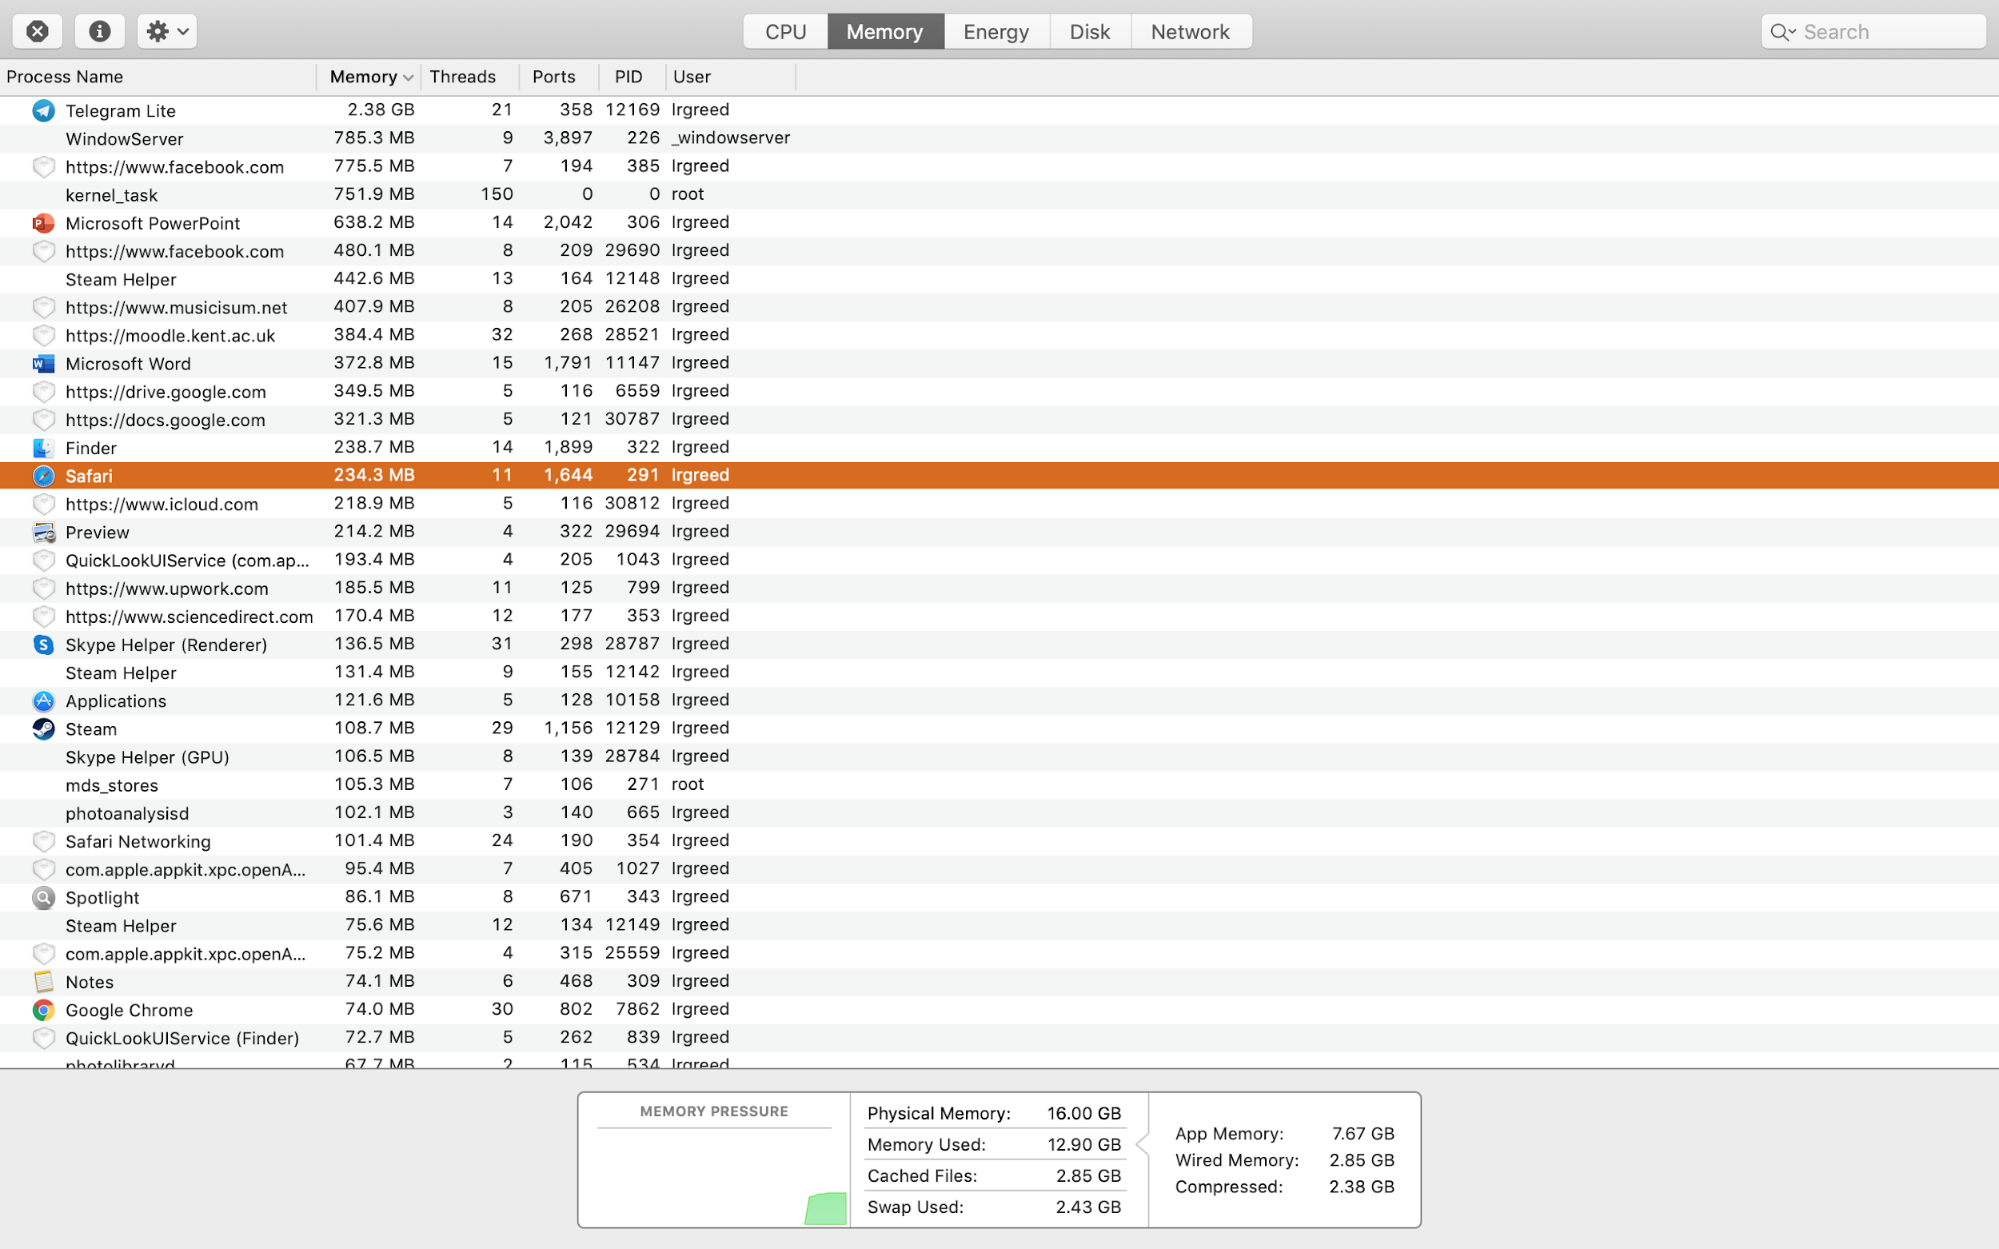Sort by PID column header

pos(632,77)
